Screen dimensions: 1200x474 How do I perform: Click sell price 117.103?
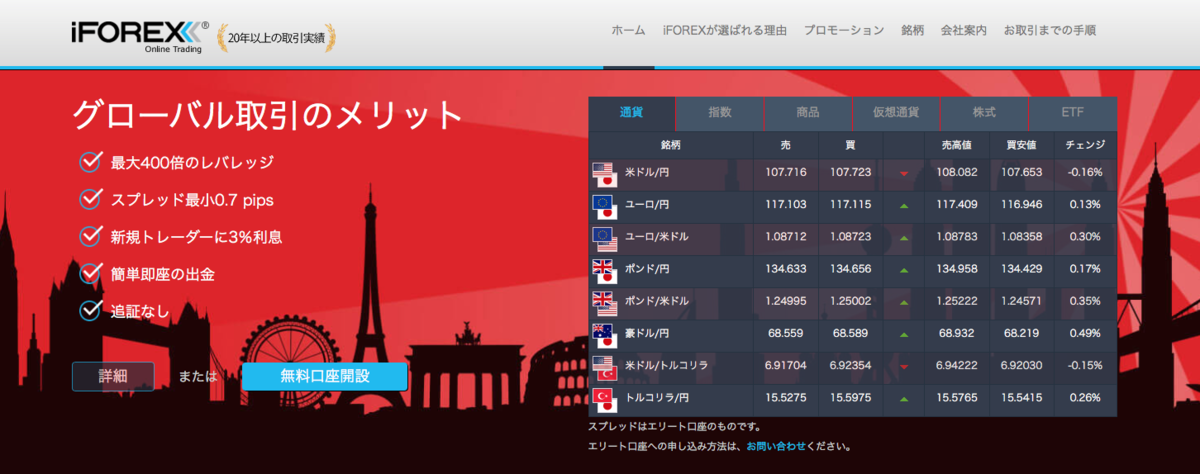pyautogui.click(x=785, y=205)
